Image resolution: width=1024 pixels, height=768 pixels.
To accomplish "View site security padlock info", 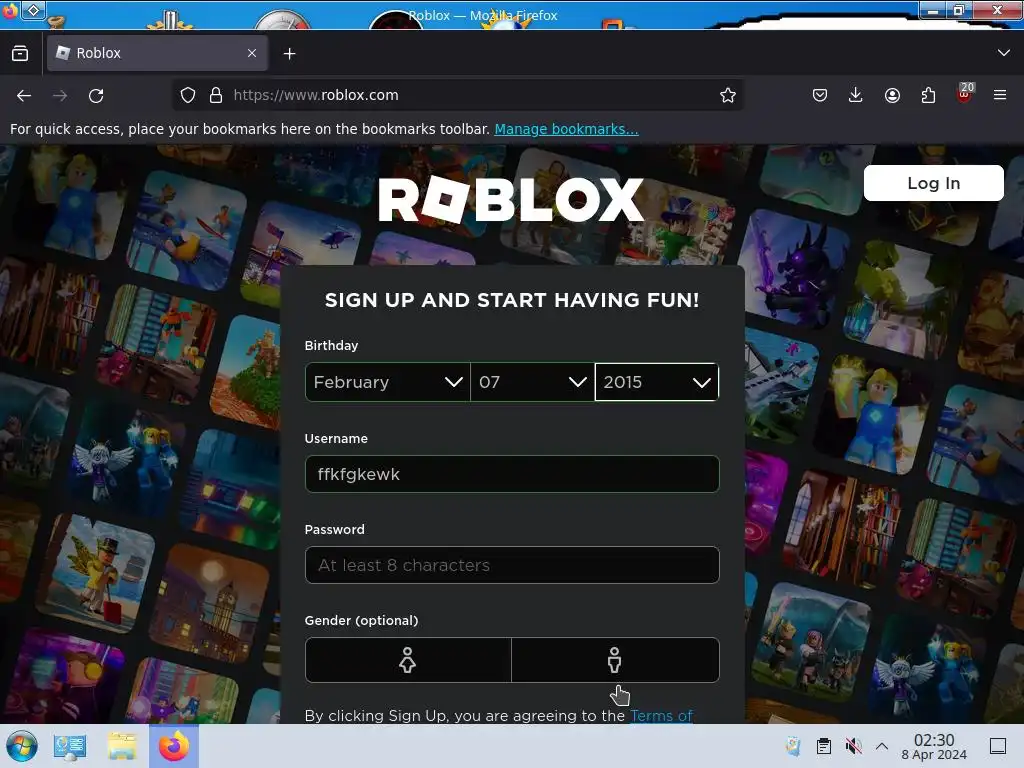I will tap(216, 95).
